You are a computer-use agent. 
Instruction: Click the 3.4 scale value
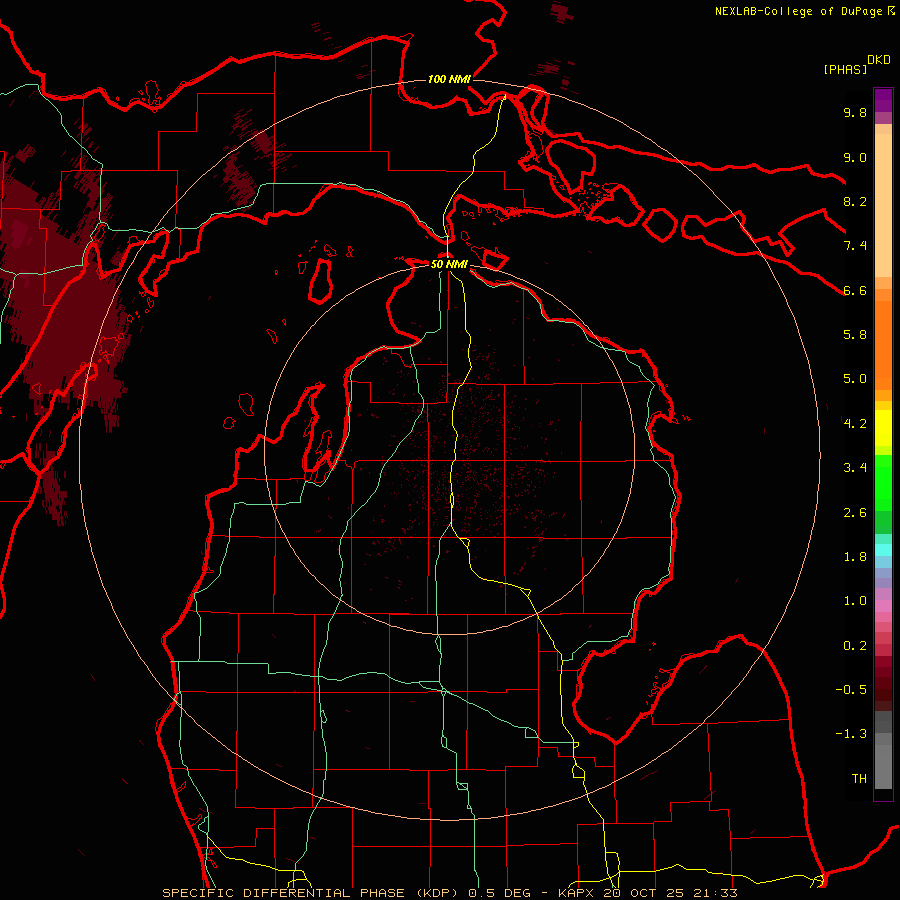[x=855, y=468]
